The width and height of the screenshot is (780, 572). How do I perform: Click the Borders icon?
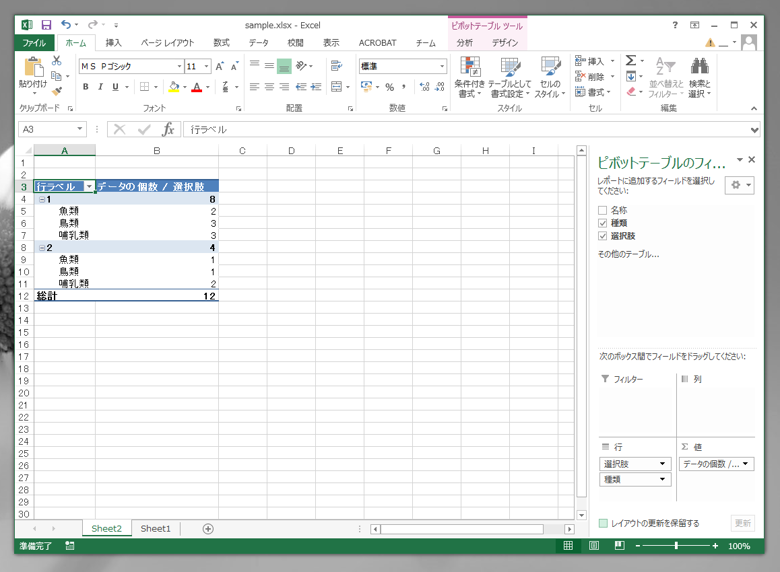(144, 87)
